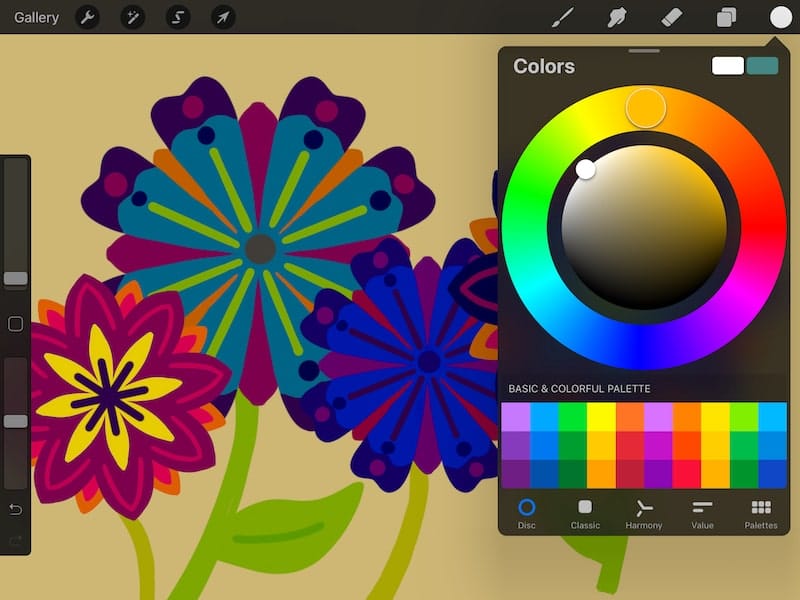Switch to the Harmony color tab
The width and height of the screenshot is (800, 600).
[644, 514]
